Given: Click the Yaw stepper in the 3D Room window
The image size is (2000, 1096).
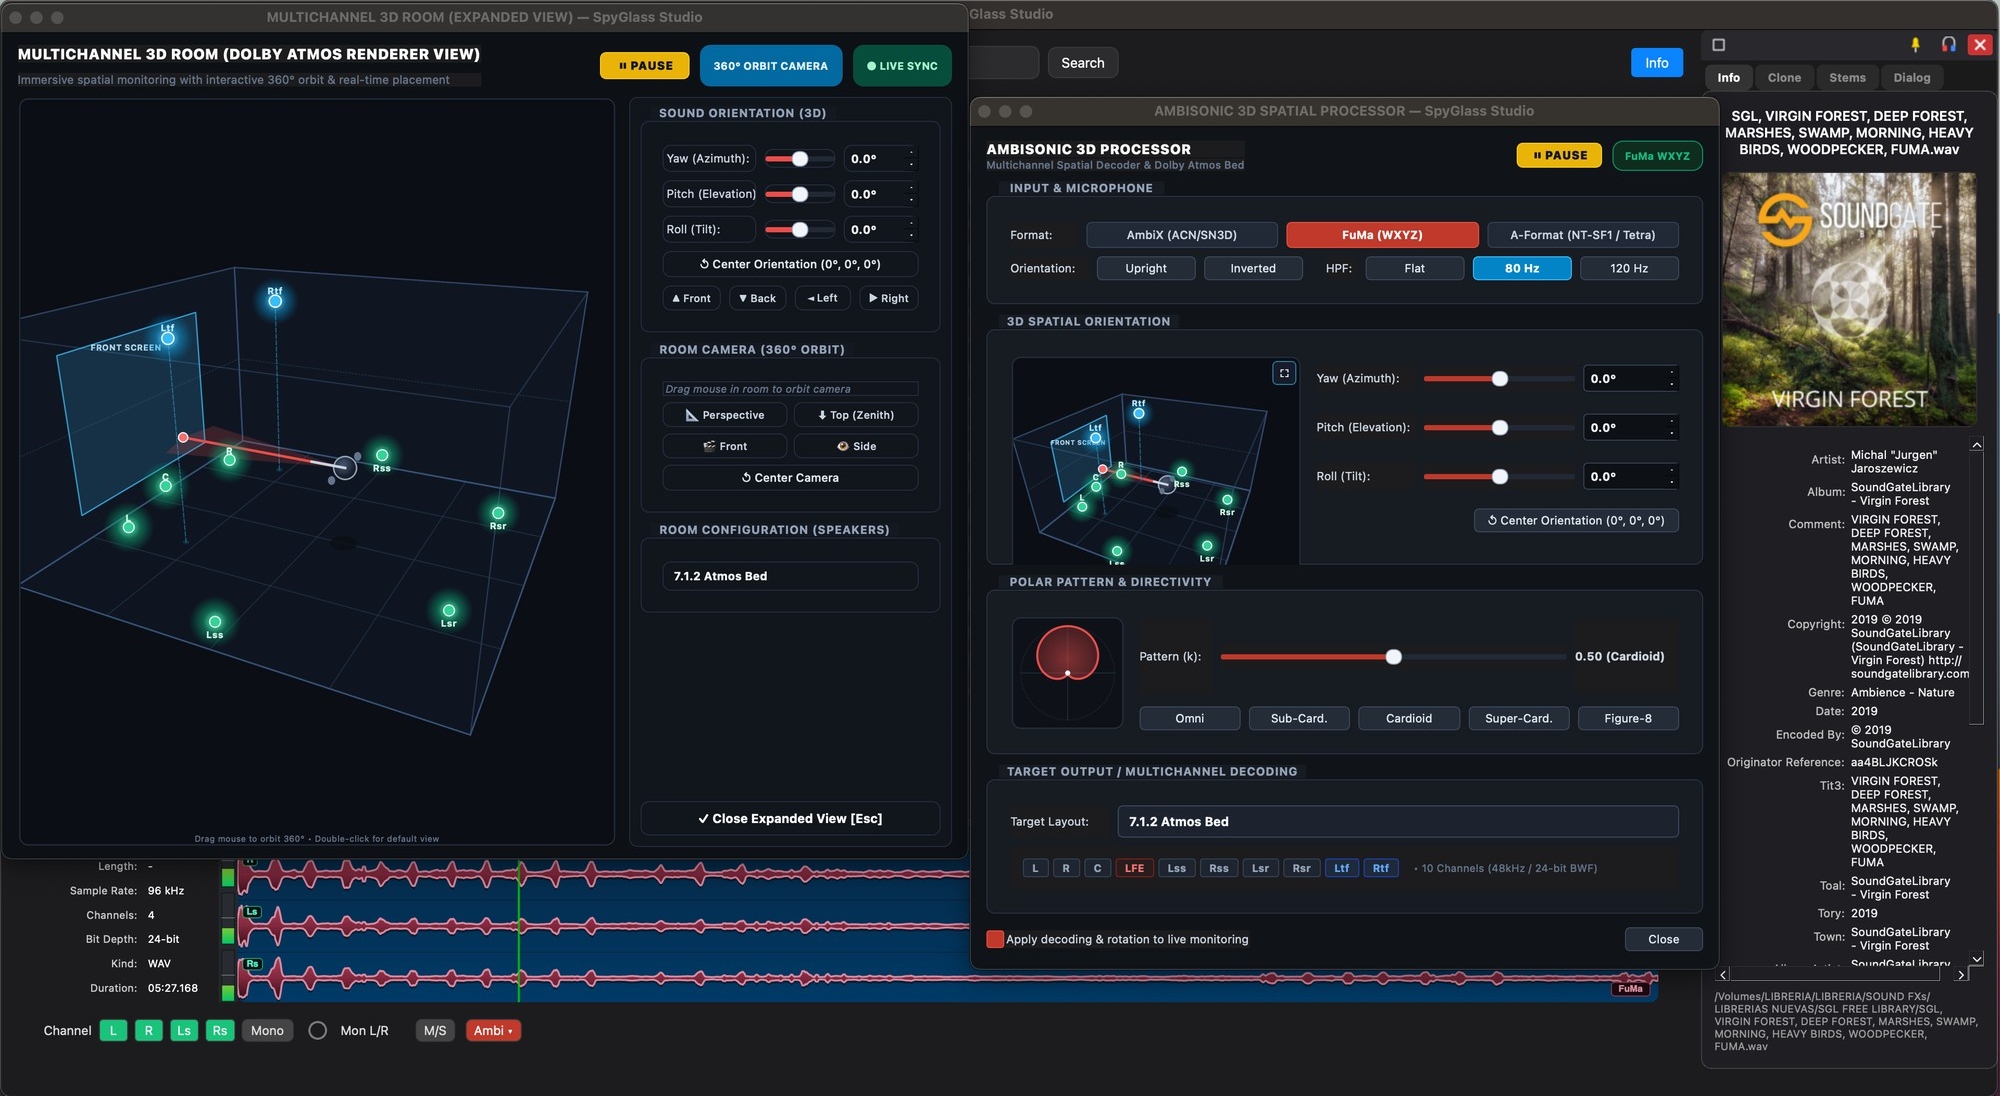Looking at the screenshot, I should tap(911, 158).
